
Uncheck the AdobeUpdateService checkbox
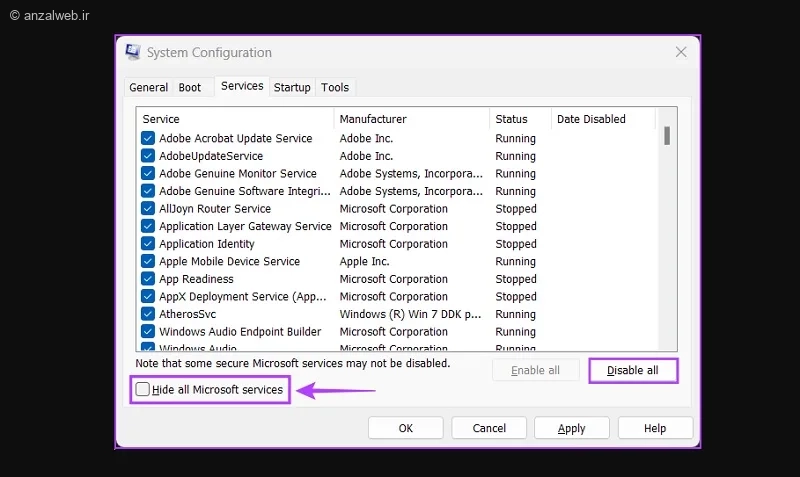147,156
